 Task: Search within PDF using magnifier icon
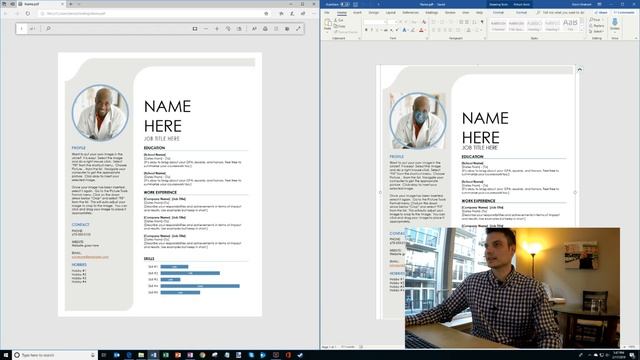tap(48, 29)
